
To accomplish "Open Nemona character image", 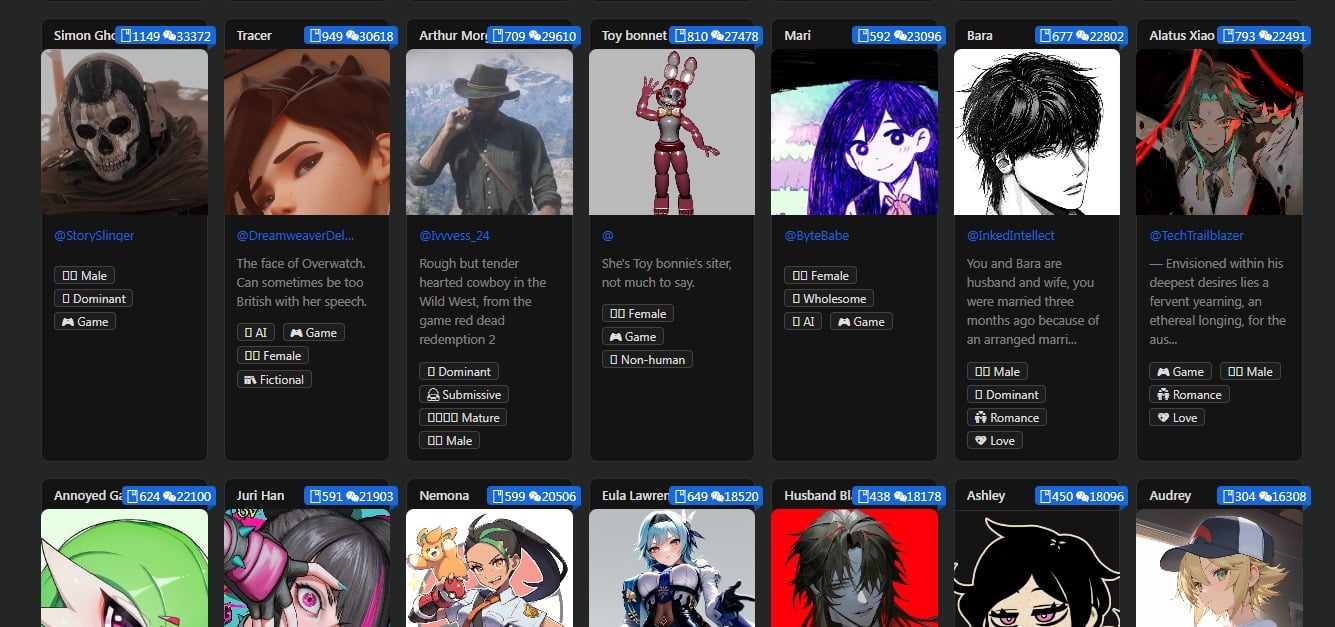I will [x=489, y=568].
